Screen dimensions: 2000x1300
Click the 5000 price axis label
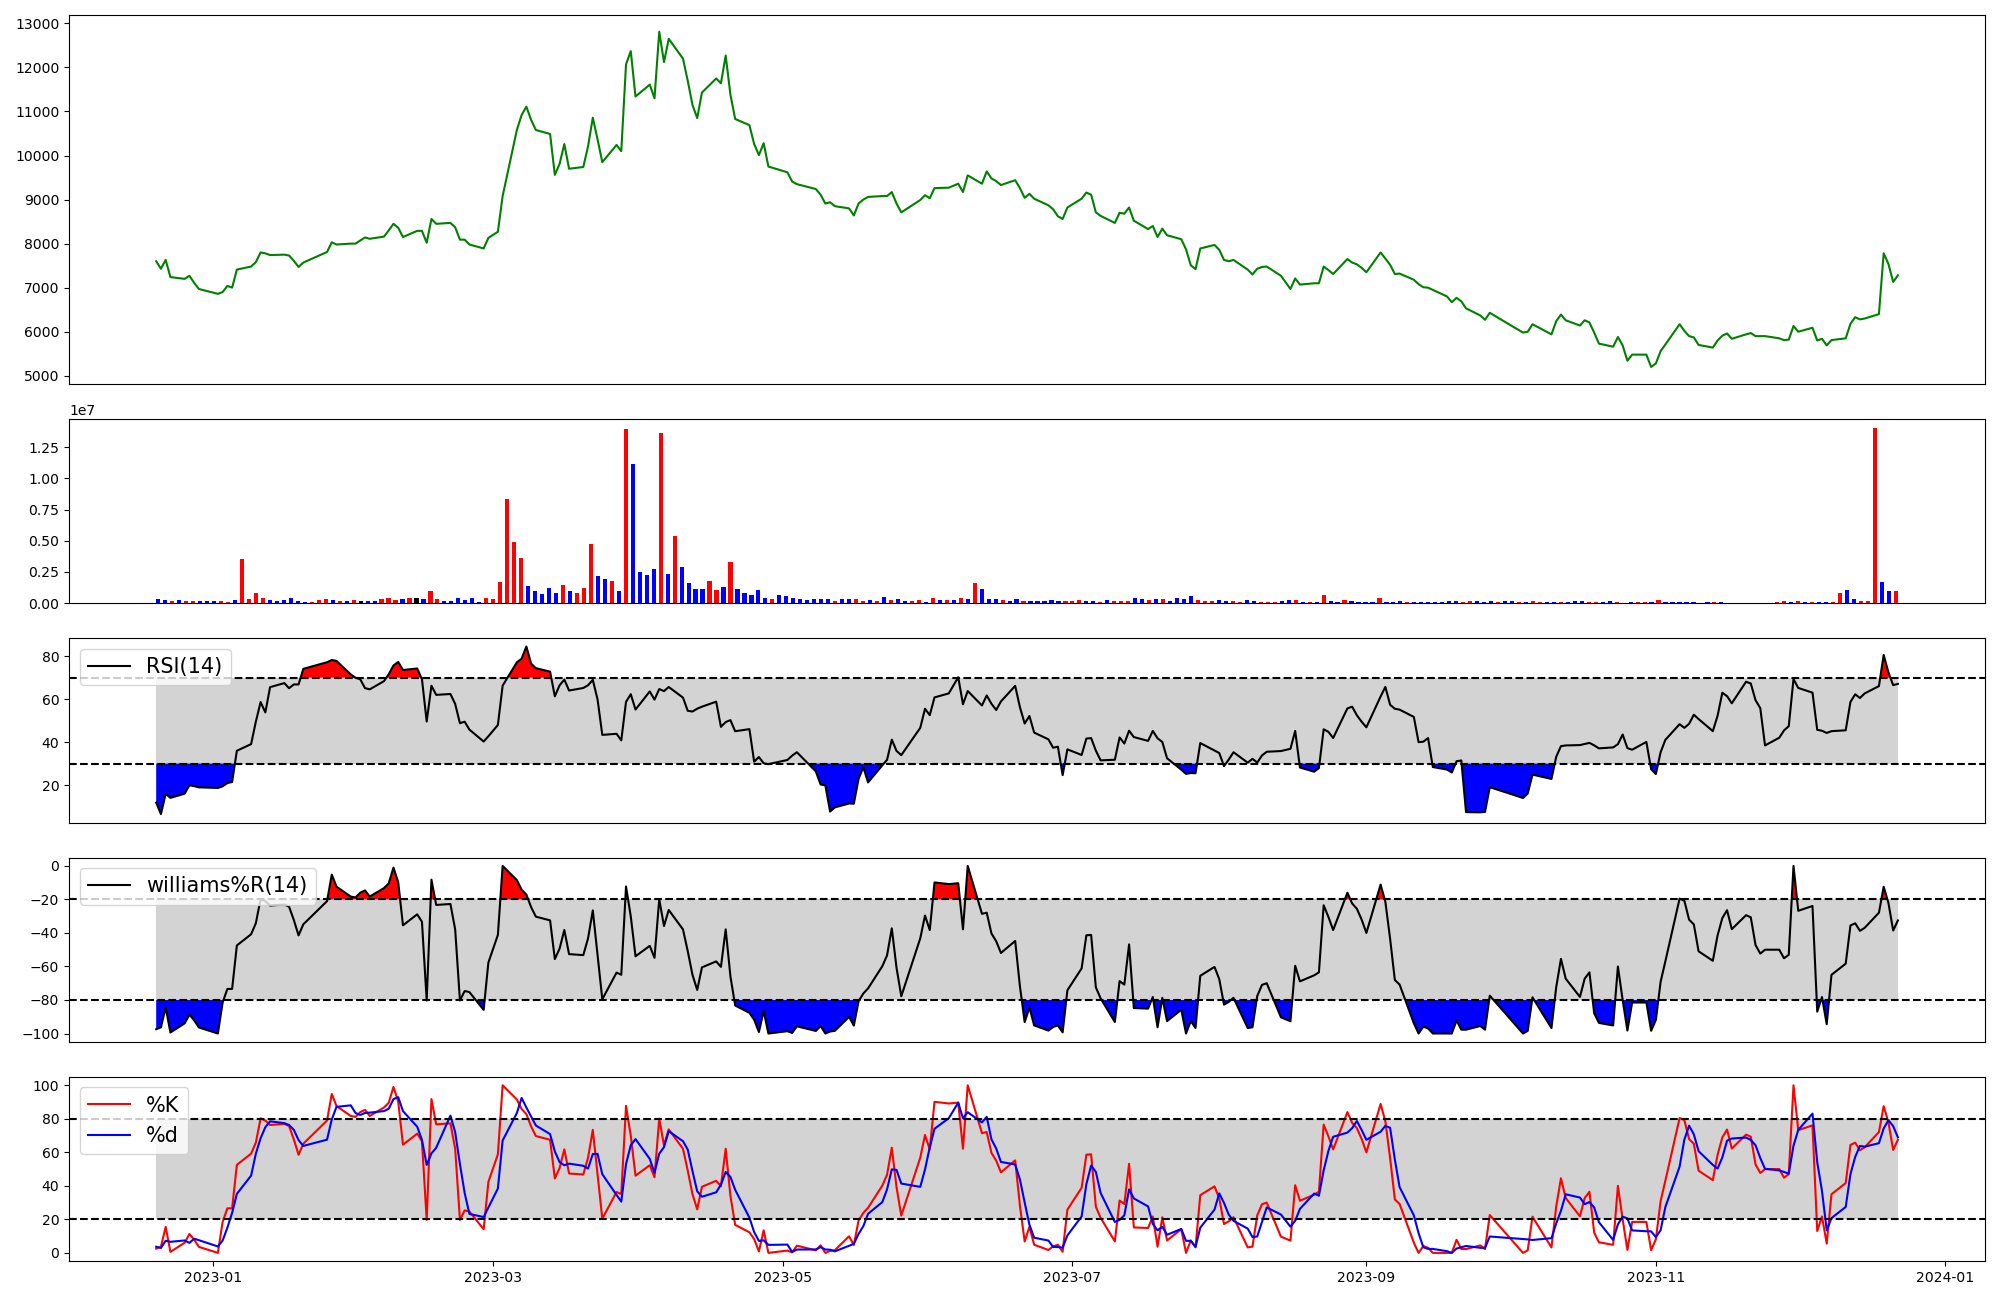(x=41, y=377)
